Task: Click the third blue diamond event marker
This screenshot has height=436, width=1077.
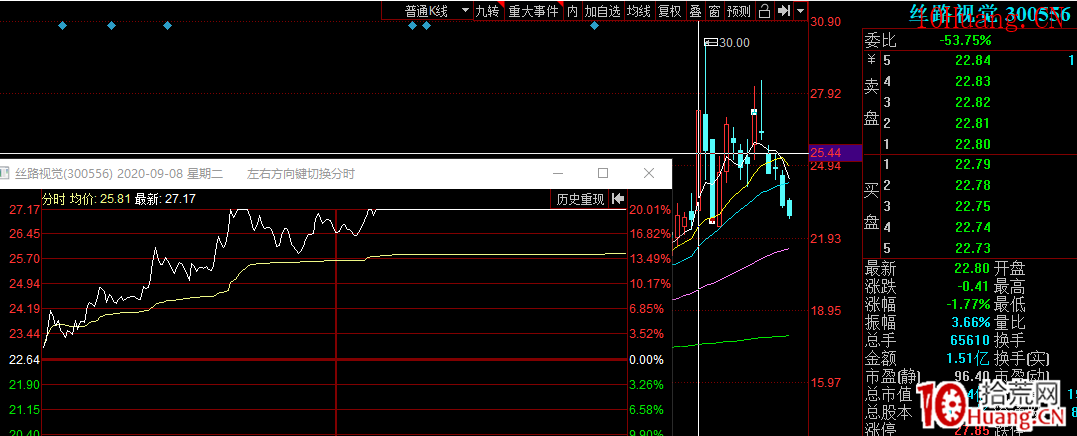Action: point(167,25)
